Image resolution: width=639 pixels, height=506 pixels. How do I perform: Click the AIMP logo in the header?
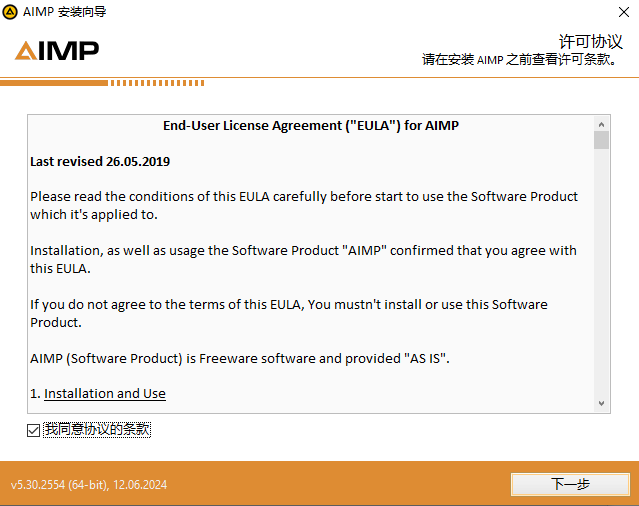tap(57, 50)
